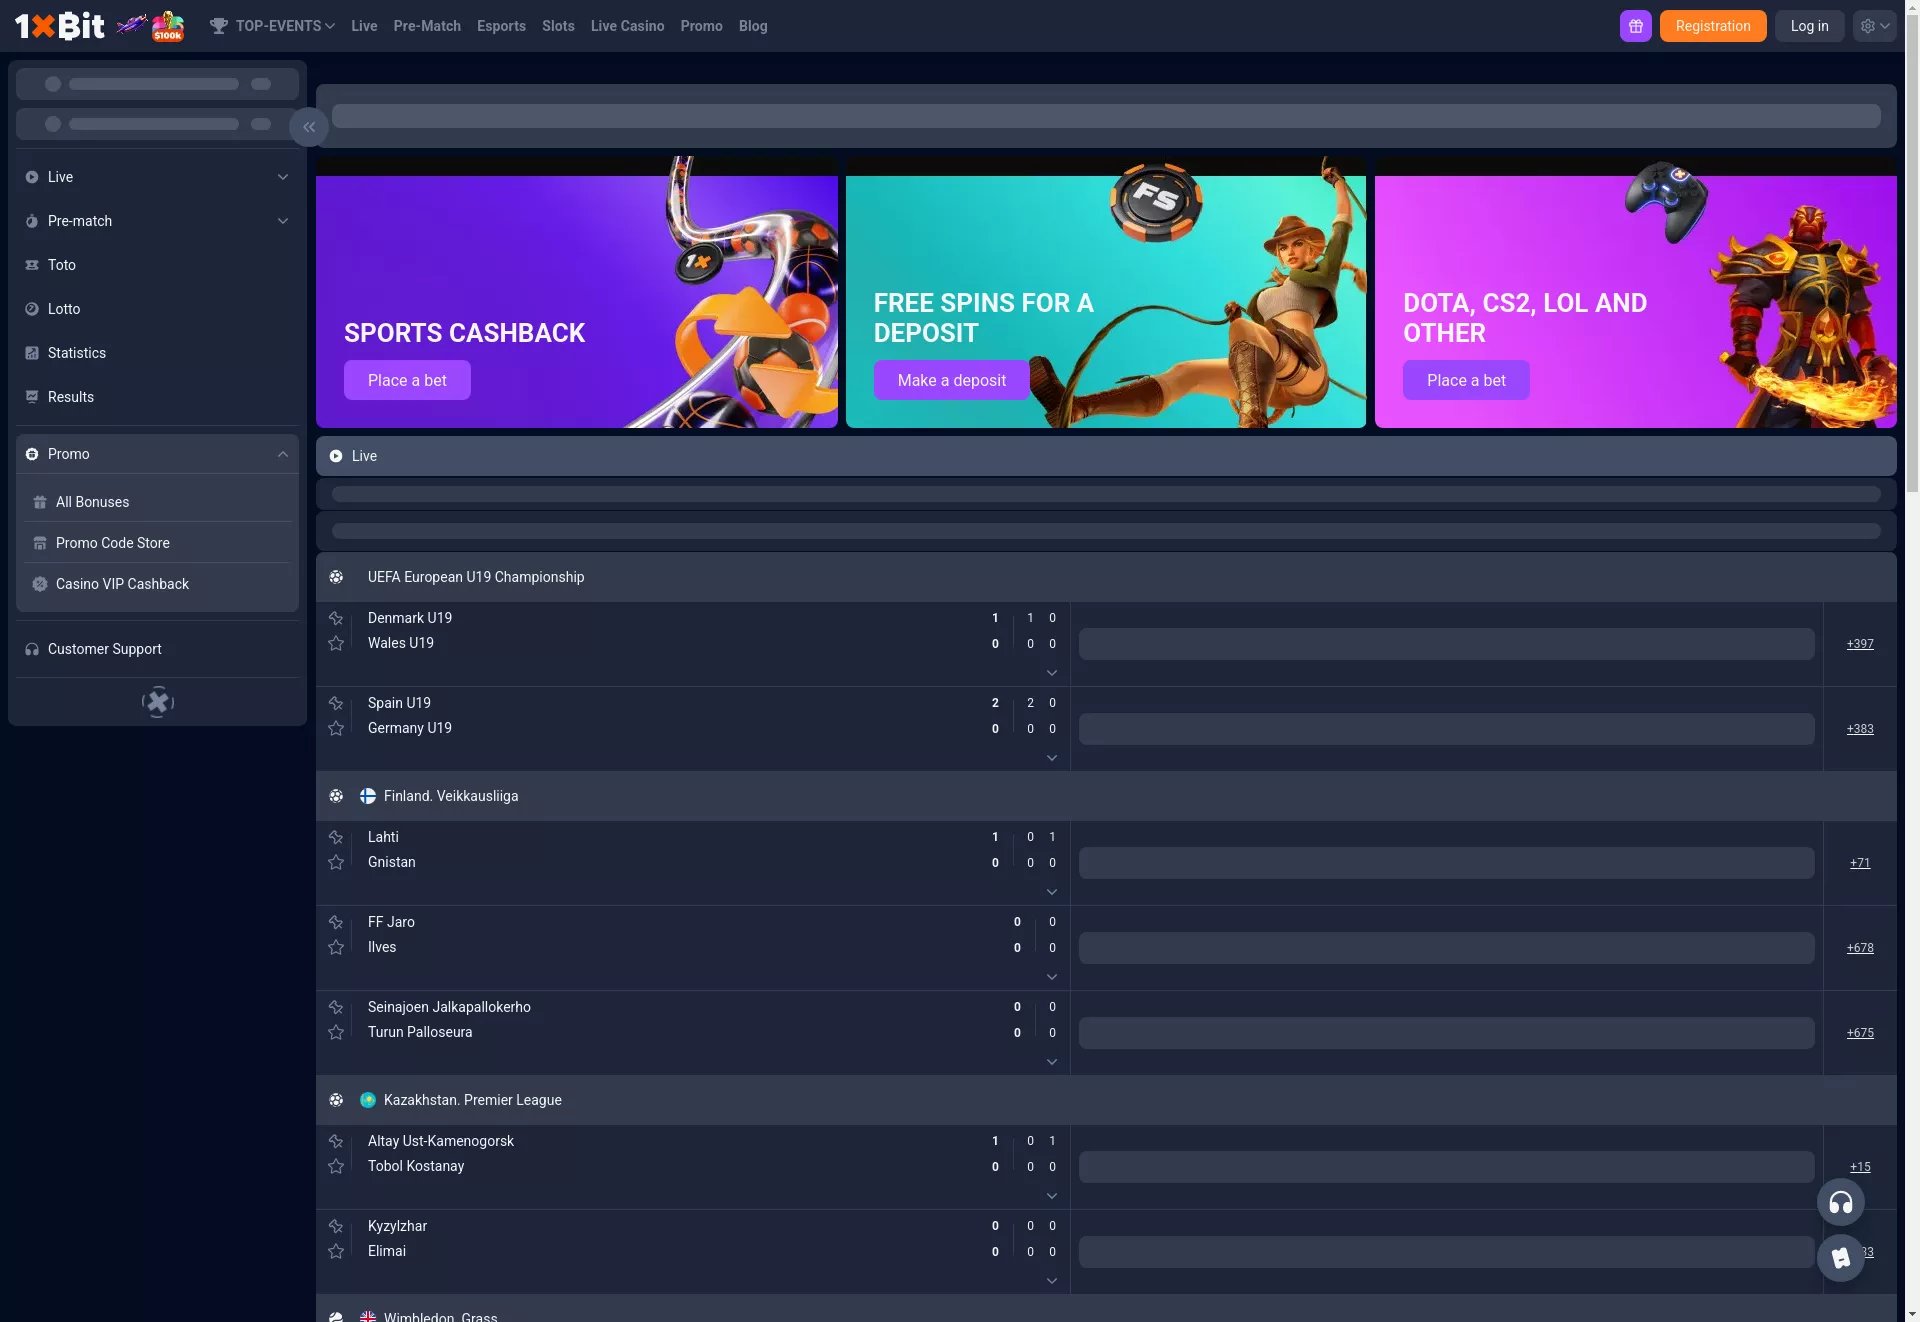This screenshot has width=1920, height=1322.
Task: Pin the Altay Ust-Kamenogorsk match with the pin icon
Action: click(x=336, y=1142)
